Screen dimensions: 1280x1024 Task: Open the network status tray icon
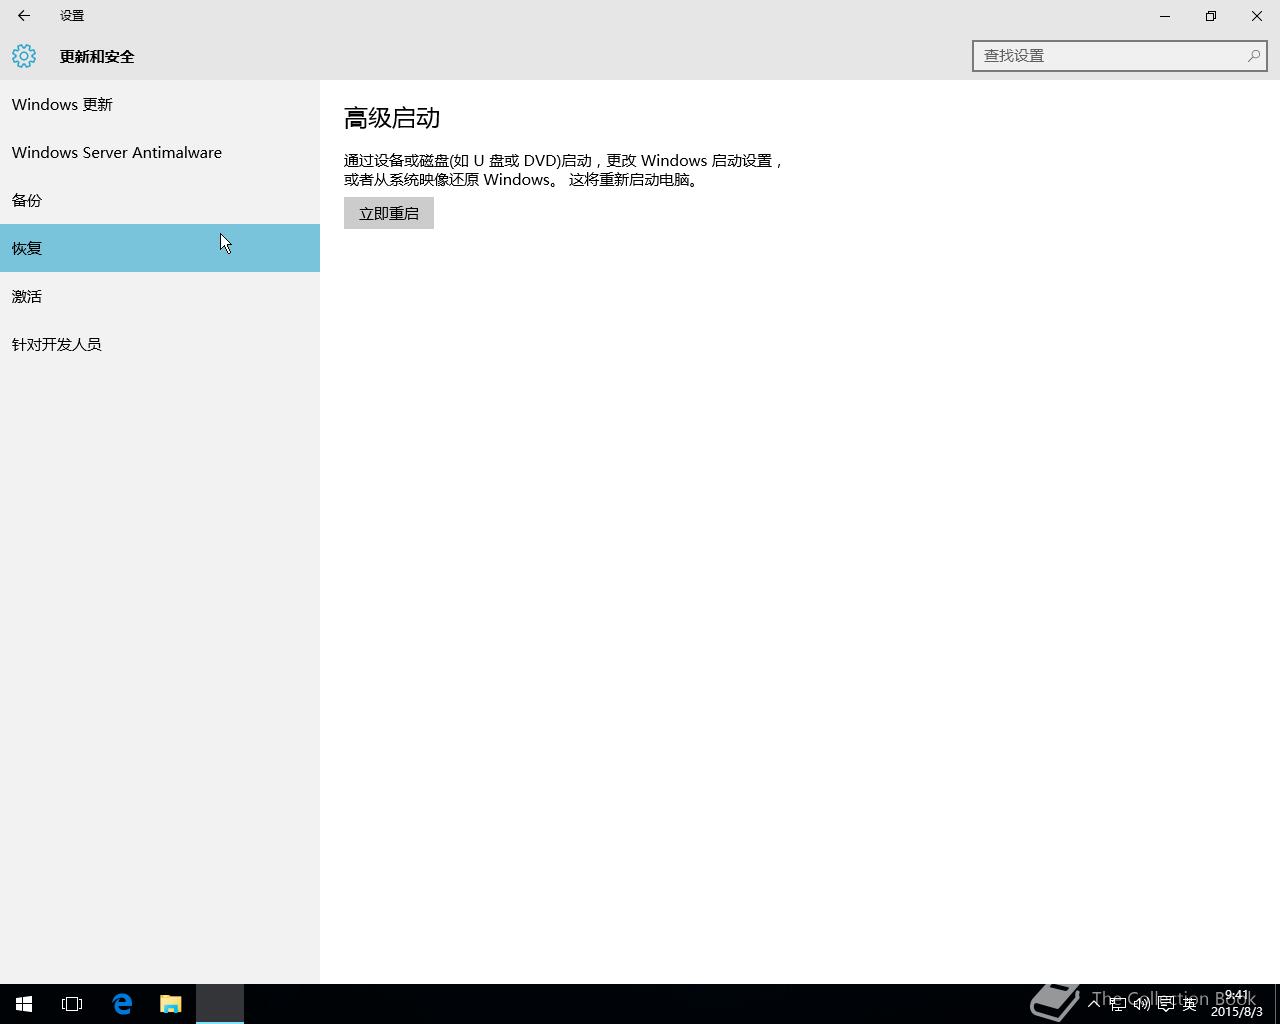point(1117,1004)
